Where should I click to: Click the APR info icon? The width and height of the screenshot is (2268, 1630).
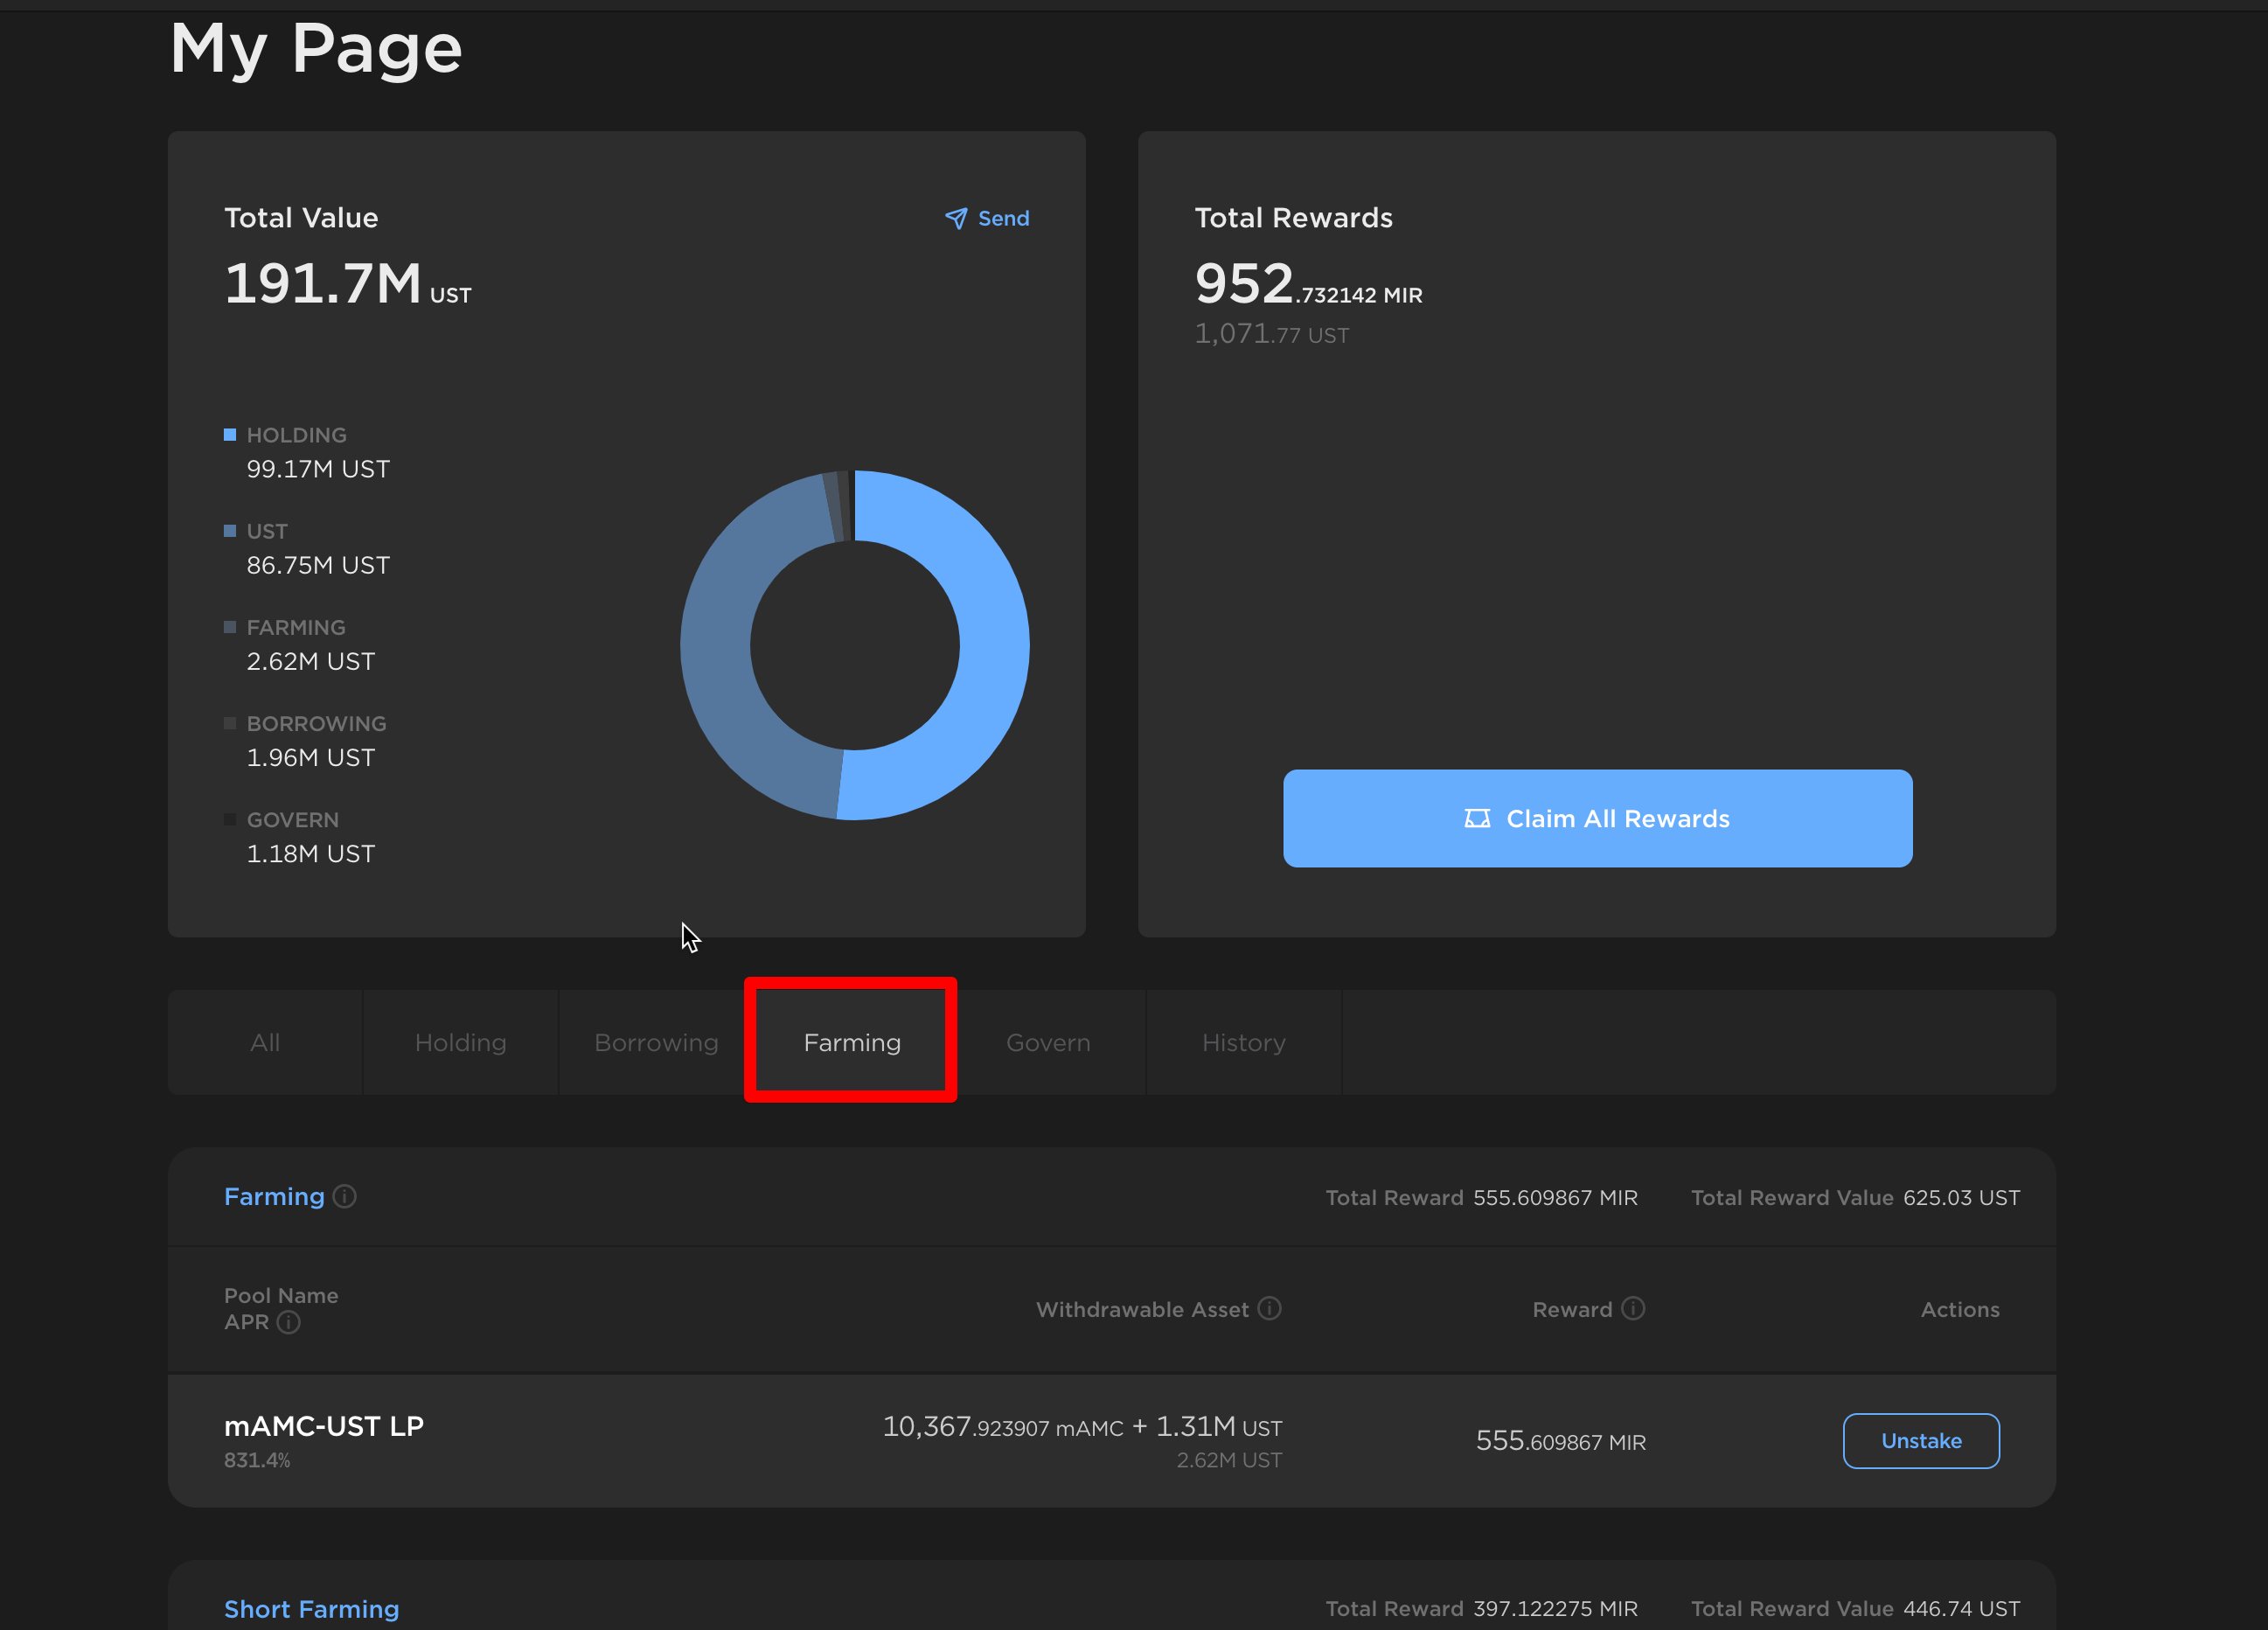[289, 1322]
